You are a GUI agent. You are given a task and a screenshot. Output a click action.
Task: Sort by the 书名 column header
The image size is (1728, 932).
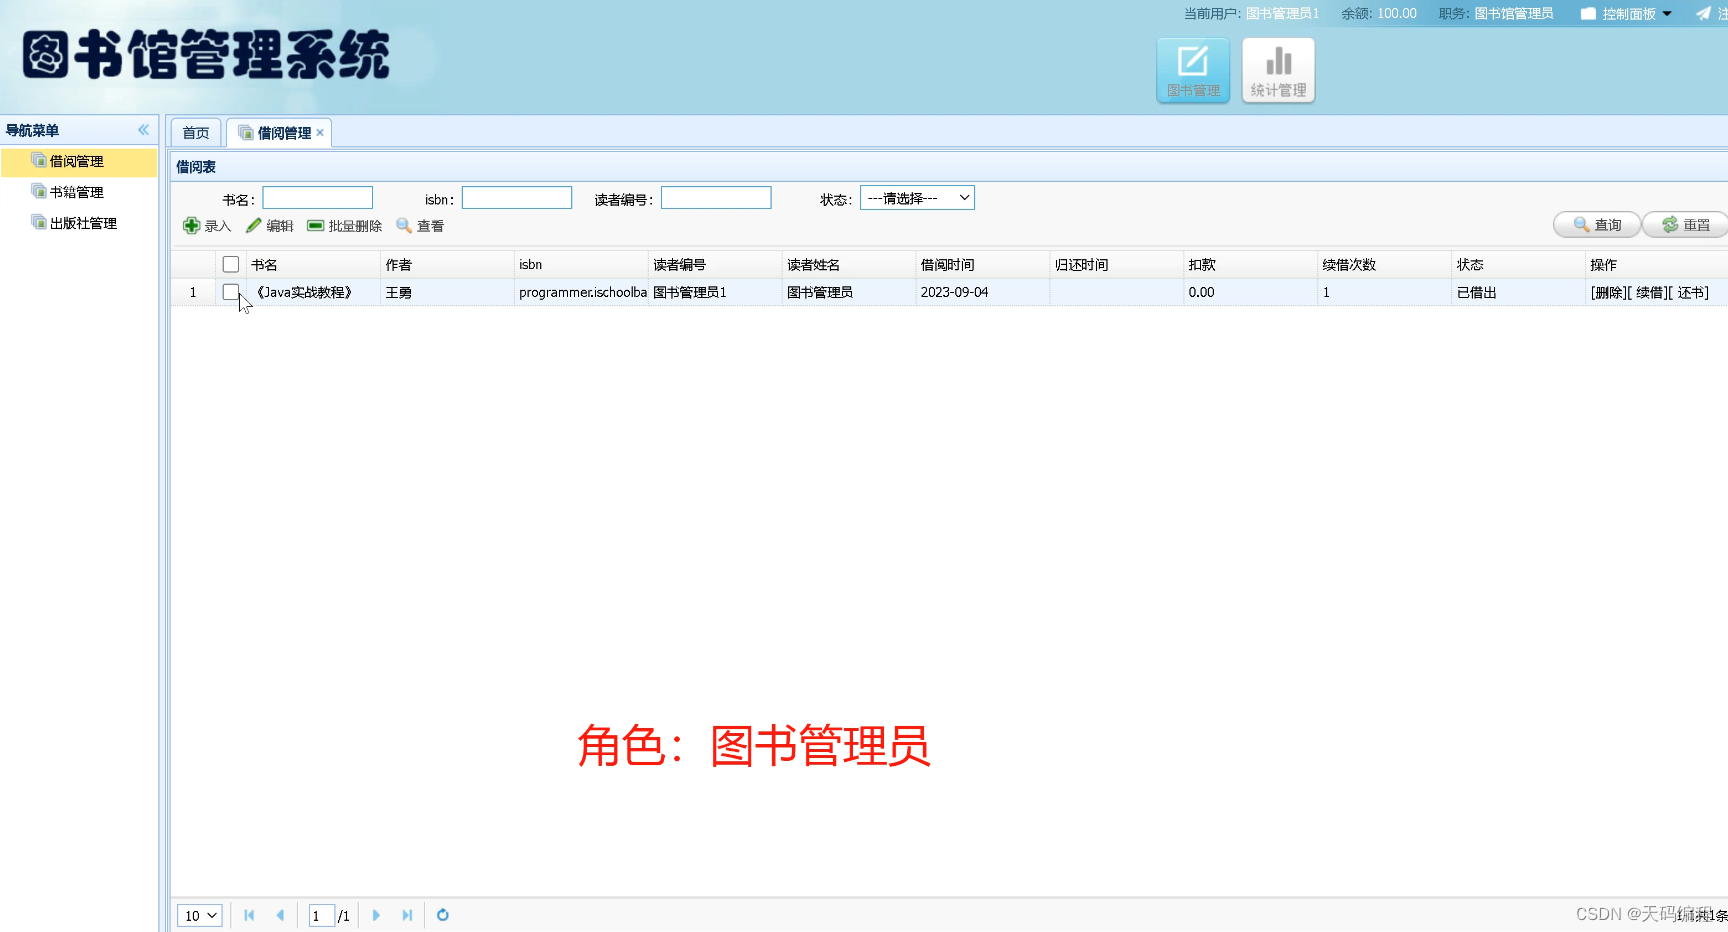point(313,265)
